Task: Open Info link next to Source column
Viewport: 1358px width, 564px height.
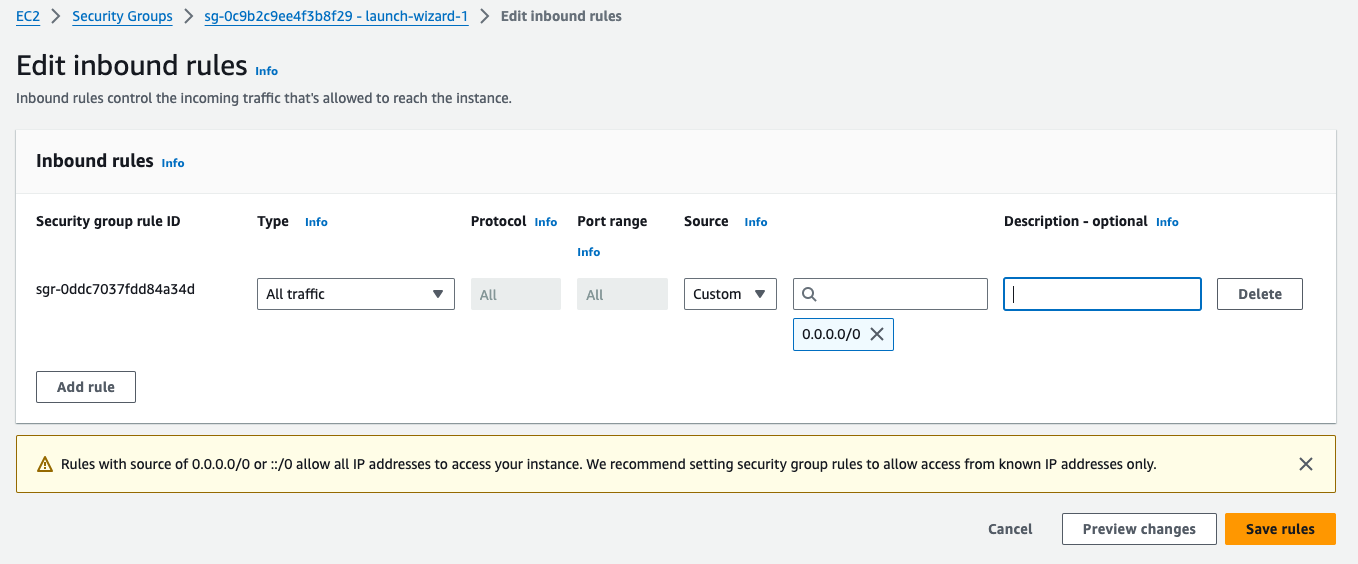Action: tap(756, 222)
